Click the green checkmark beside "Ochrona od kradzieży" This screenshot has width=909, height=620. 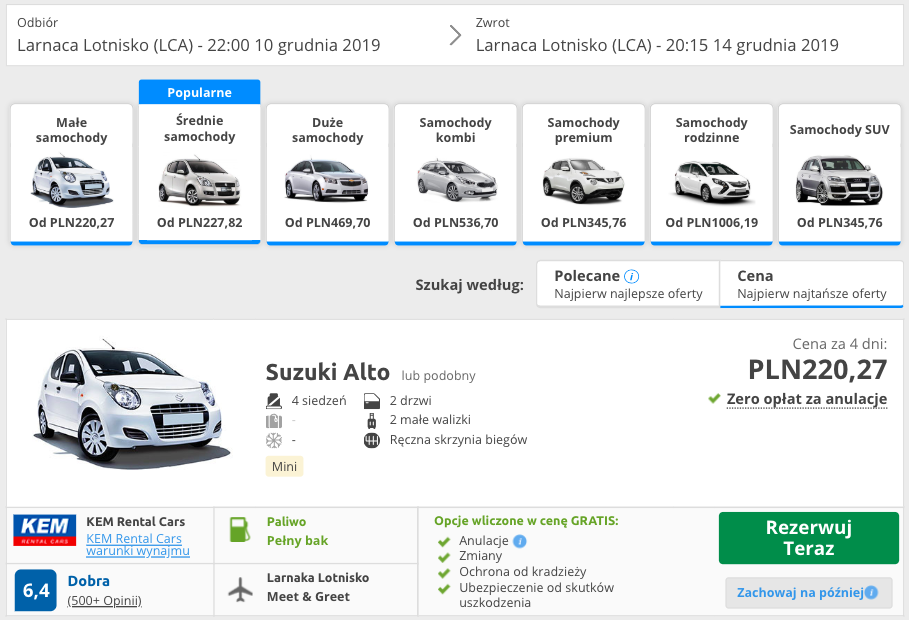[x=443, y=570]
